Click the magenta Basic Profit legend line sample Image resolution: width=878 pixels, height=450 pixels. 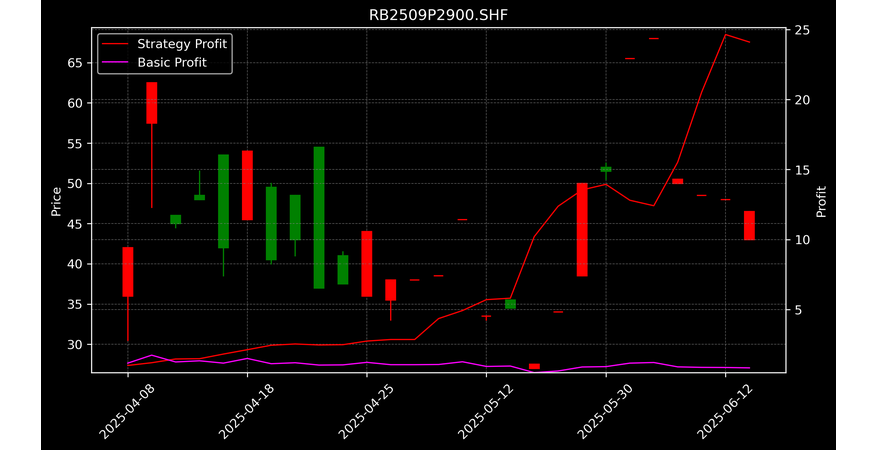(115, 63)
